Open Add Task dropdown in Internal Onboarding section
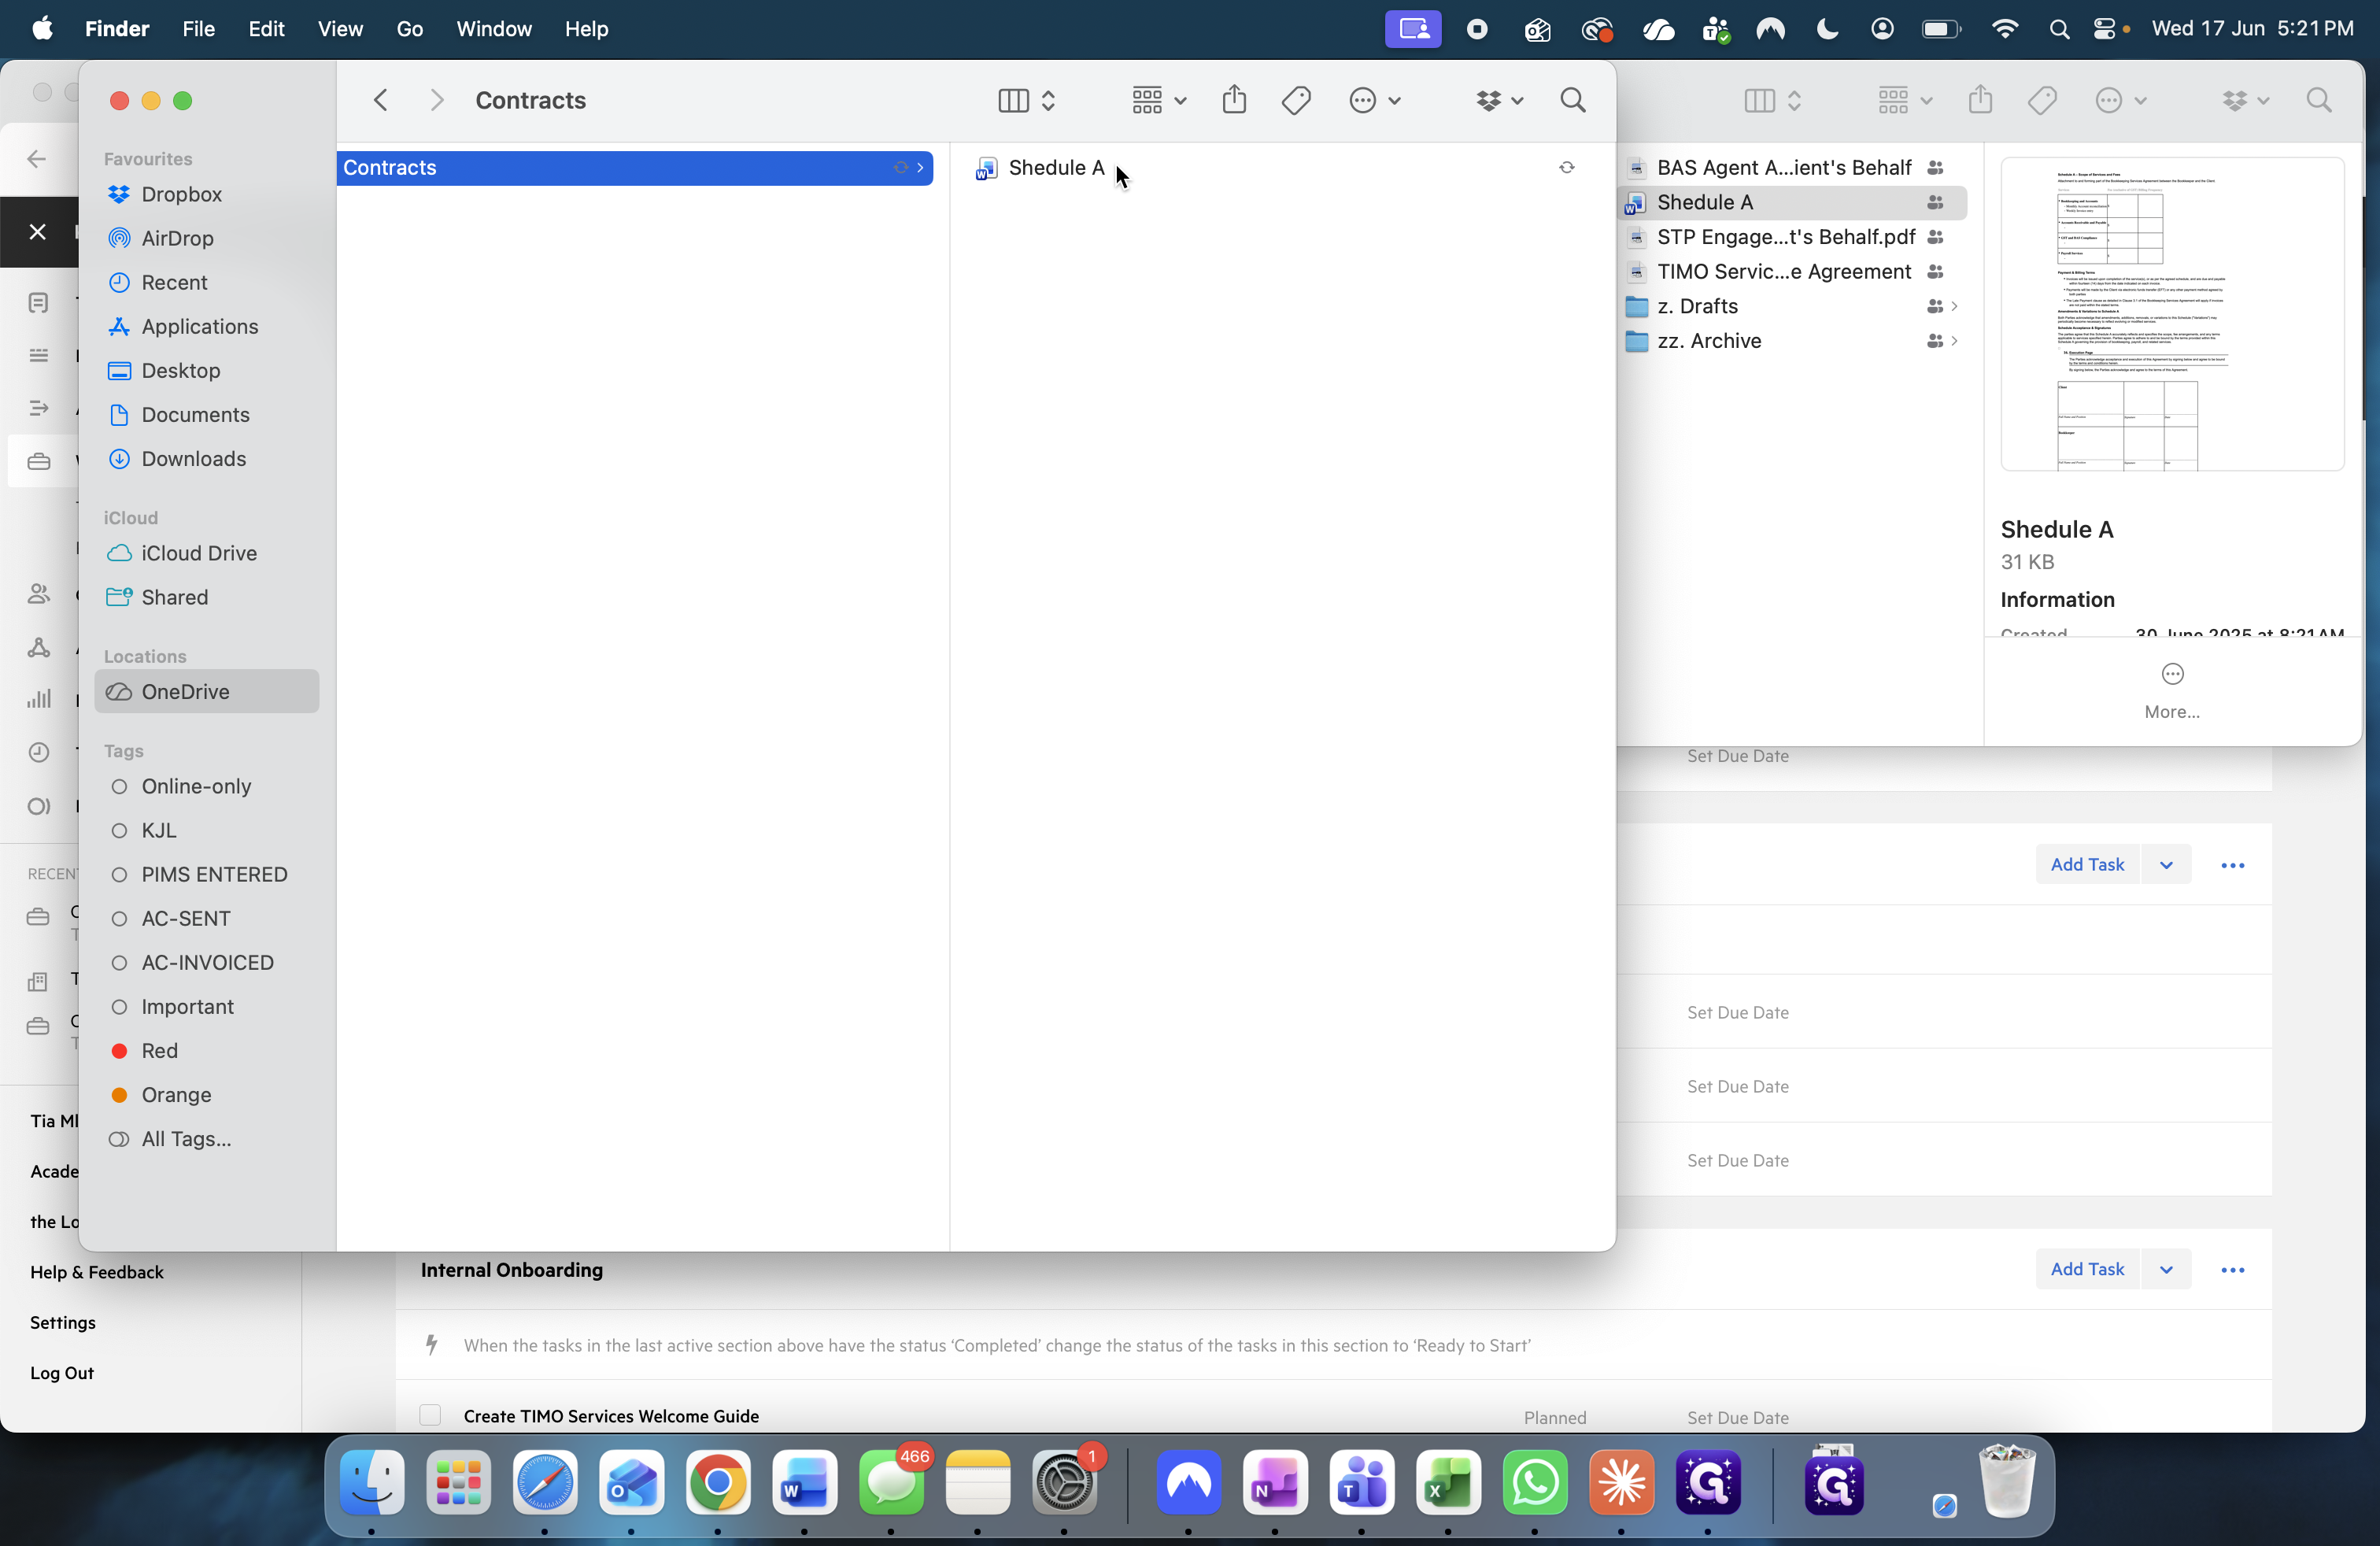2380x1546 pixels. (2166, 1268)
